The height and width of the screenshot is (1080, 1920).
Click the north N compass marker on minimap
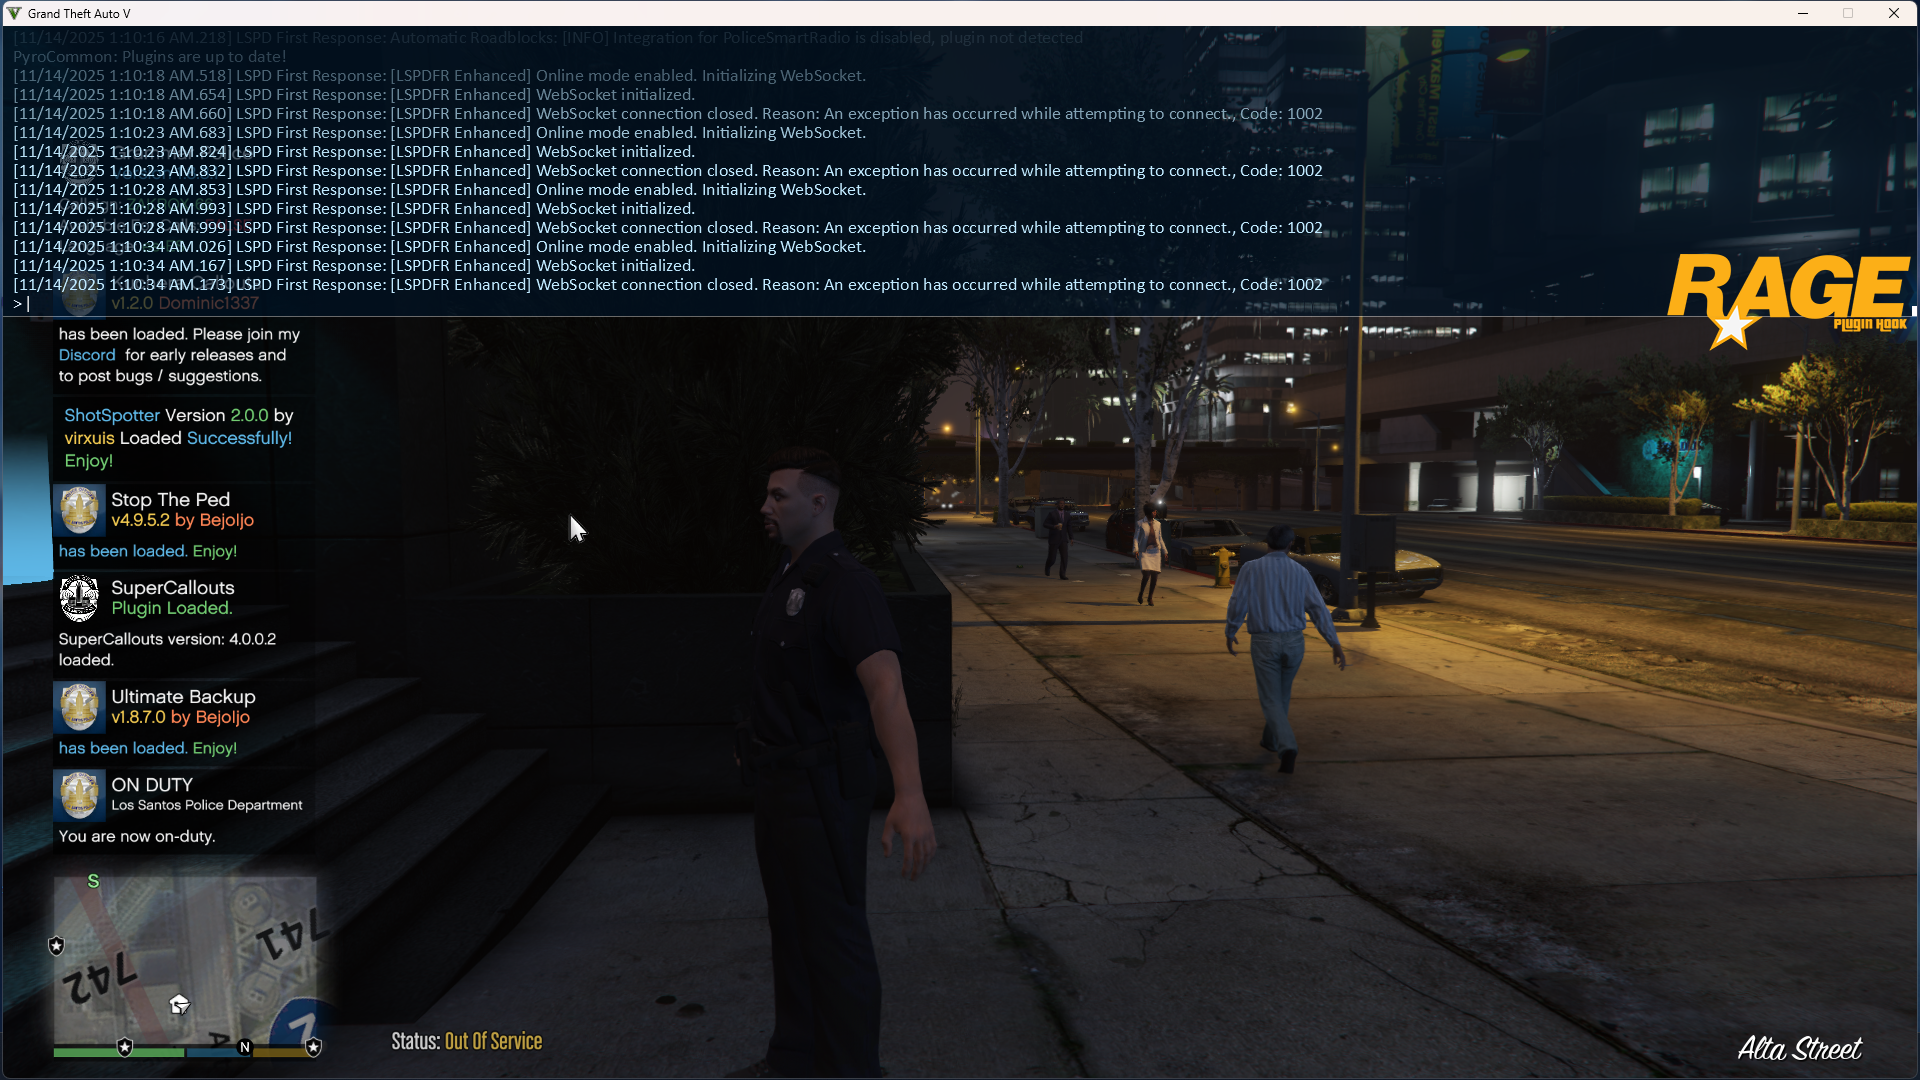point(245,1047)
